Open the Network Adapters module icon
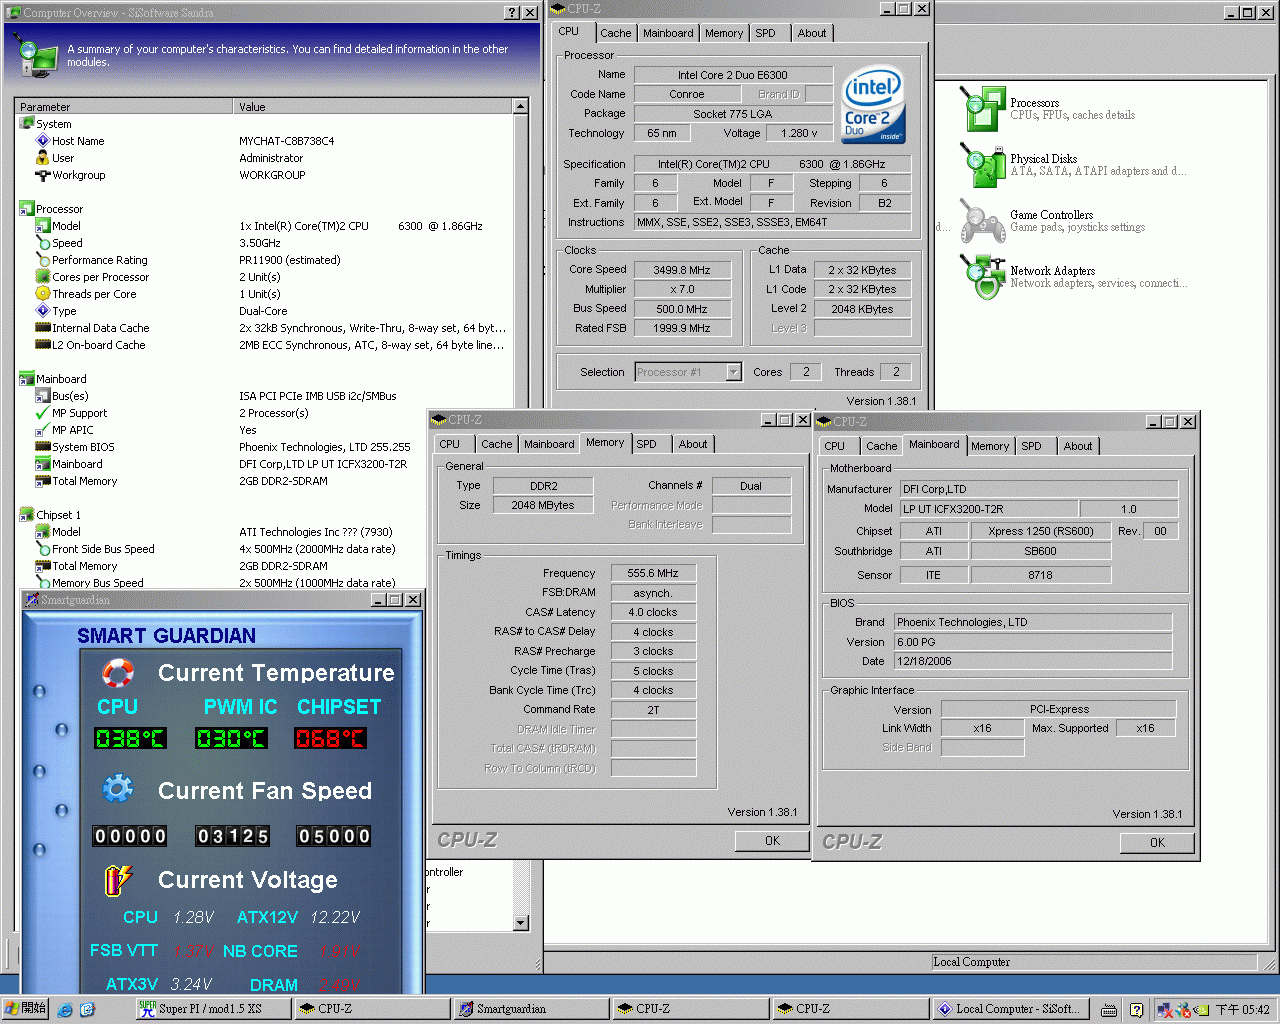1280x1024 pixels. 982,277
